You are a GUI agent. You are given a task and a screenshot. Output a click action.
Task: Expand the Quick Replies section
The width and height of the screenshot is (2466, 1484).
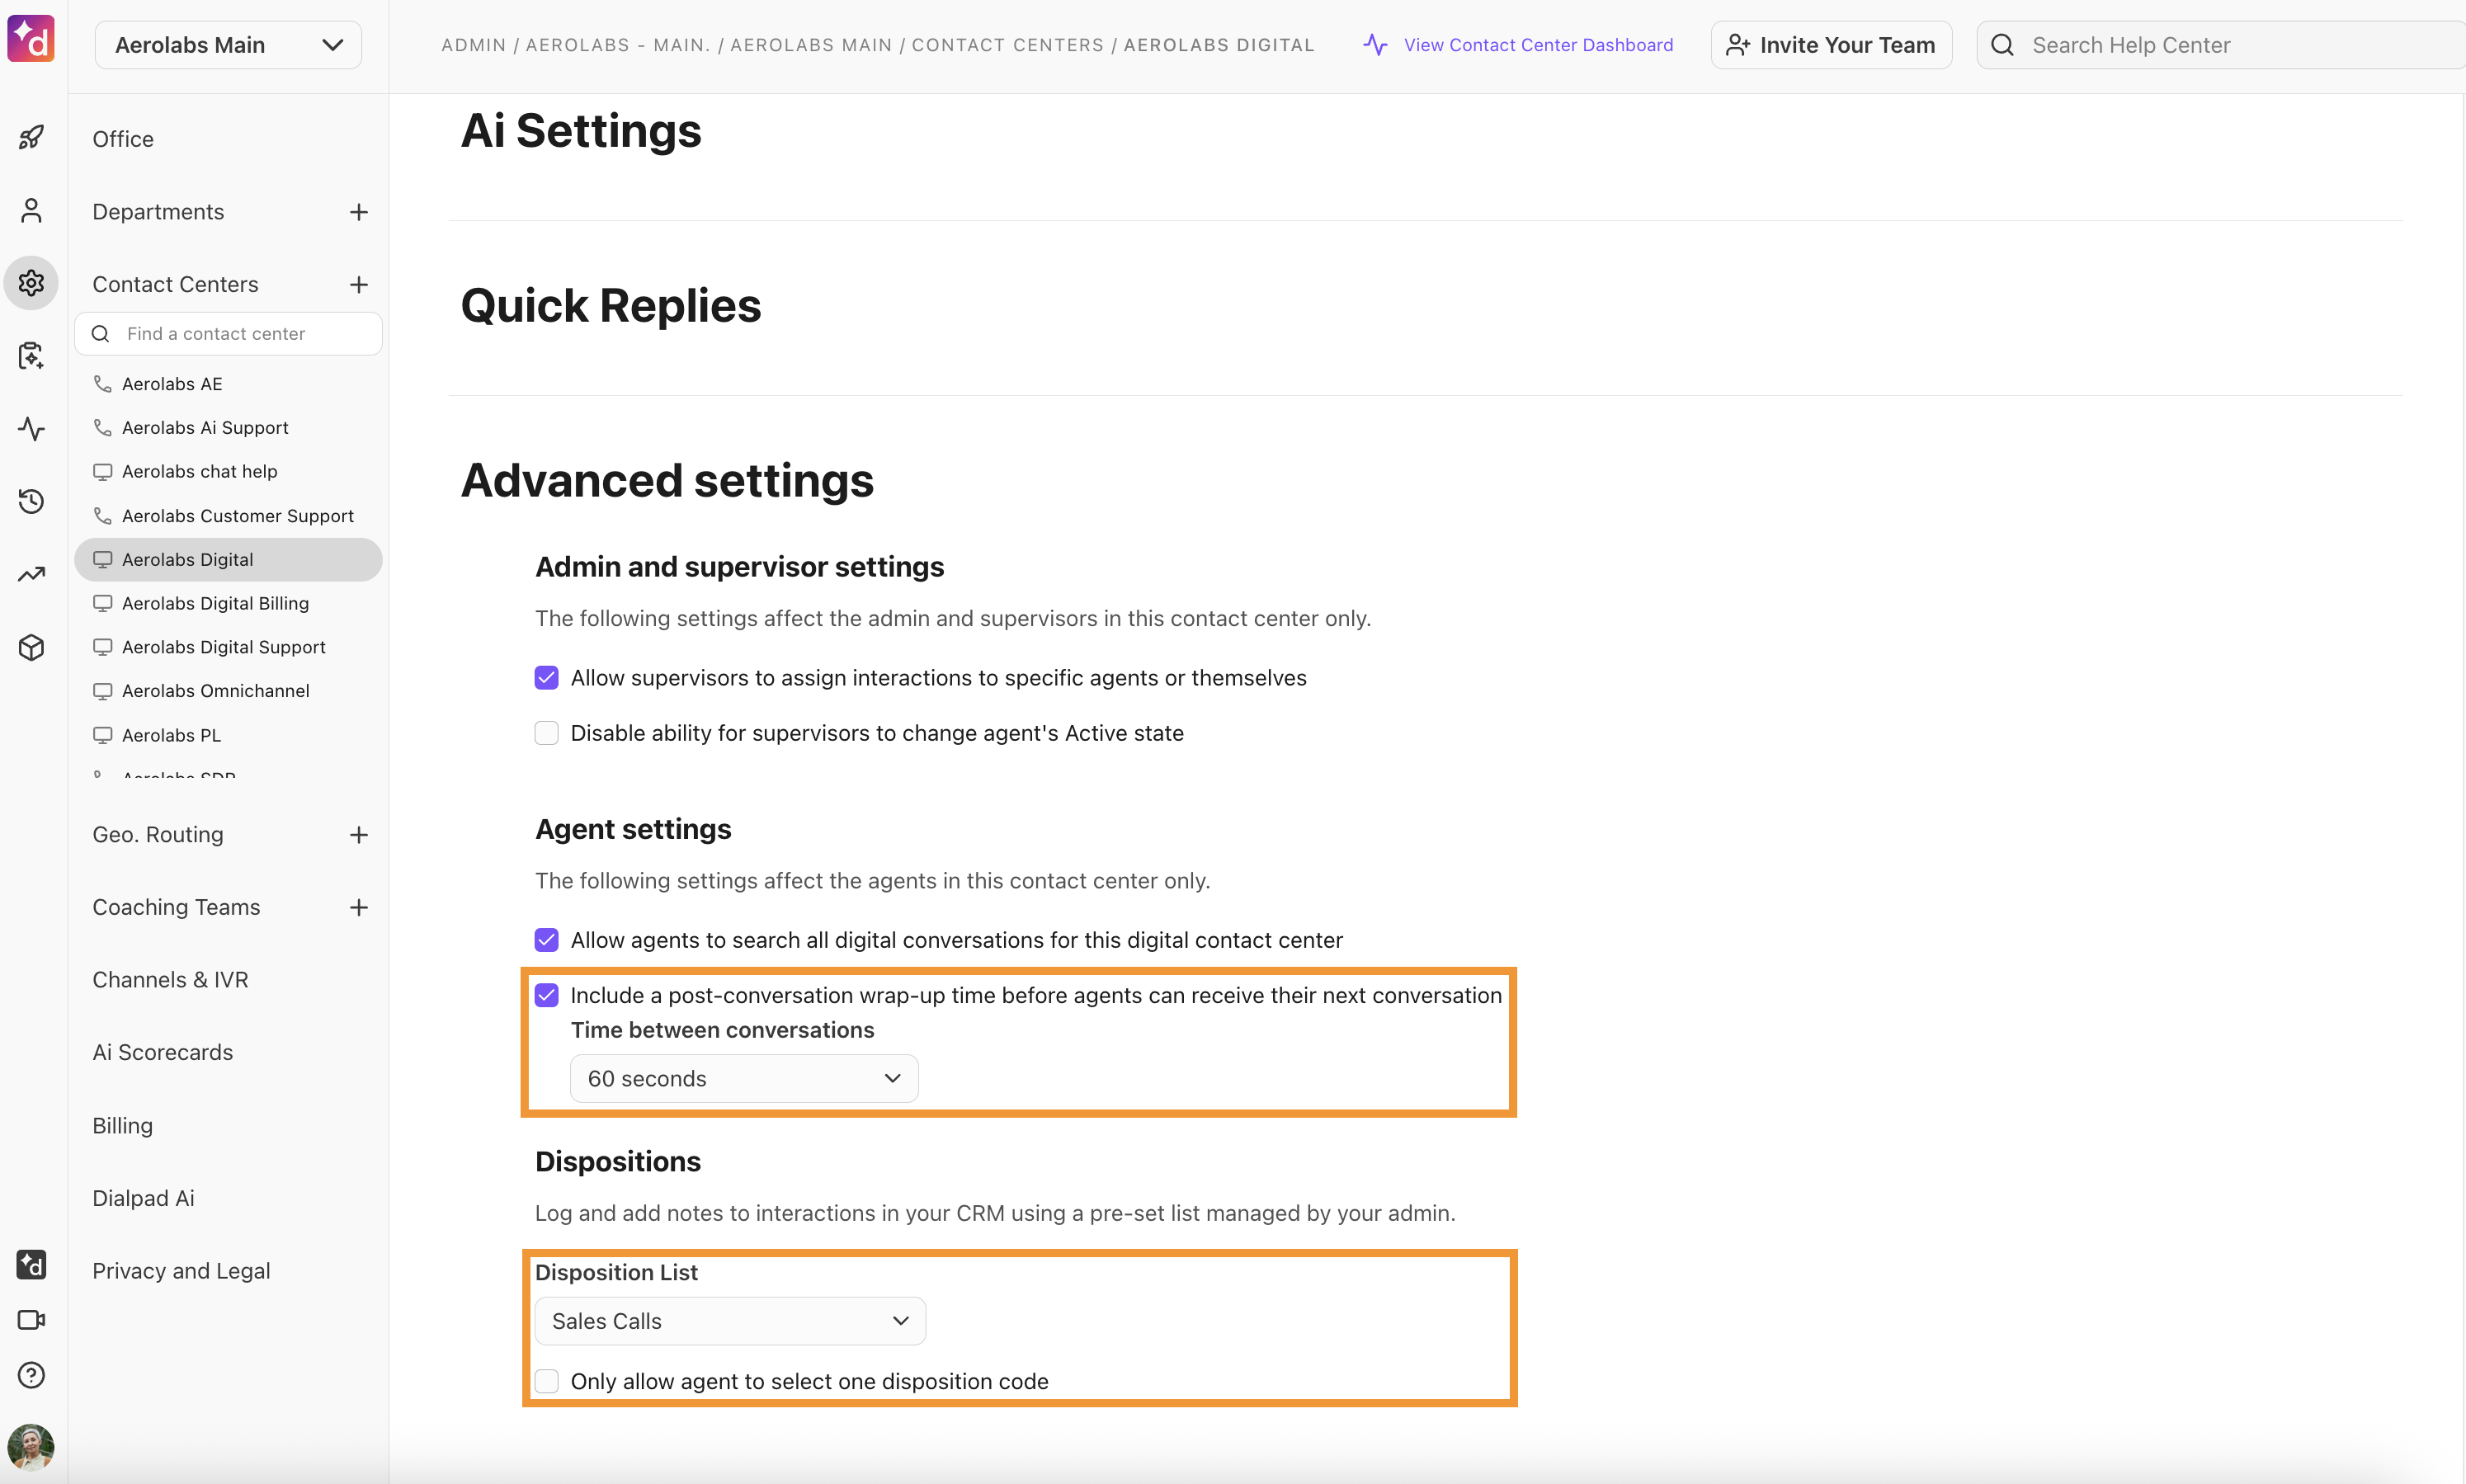pos(611,306)
